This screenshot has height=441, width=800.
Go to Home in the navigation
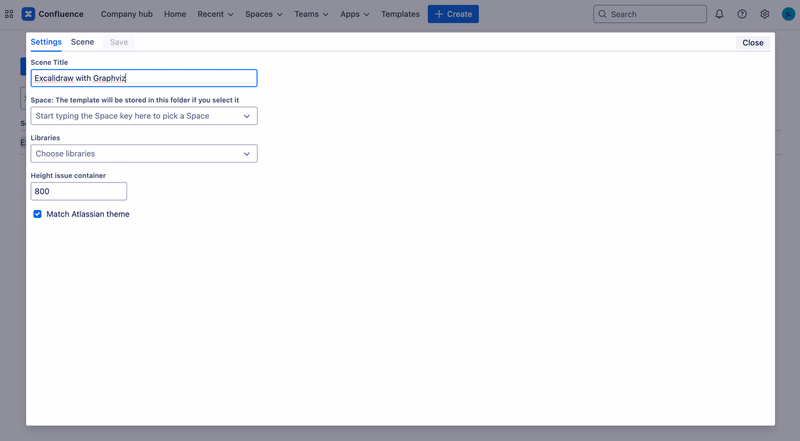click(175, 14)
